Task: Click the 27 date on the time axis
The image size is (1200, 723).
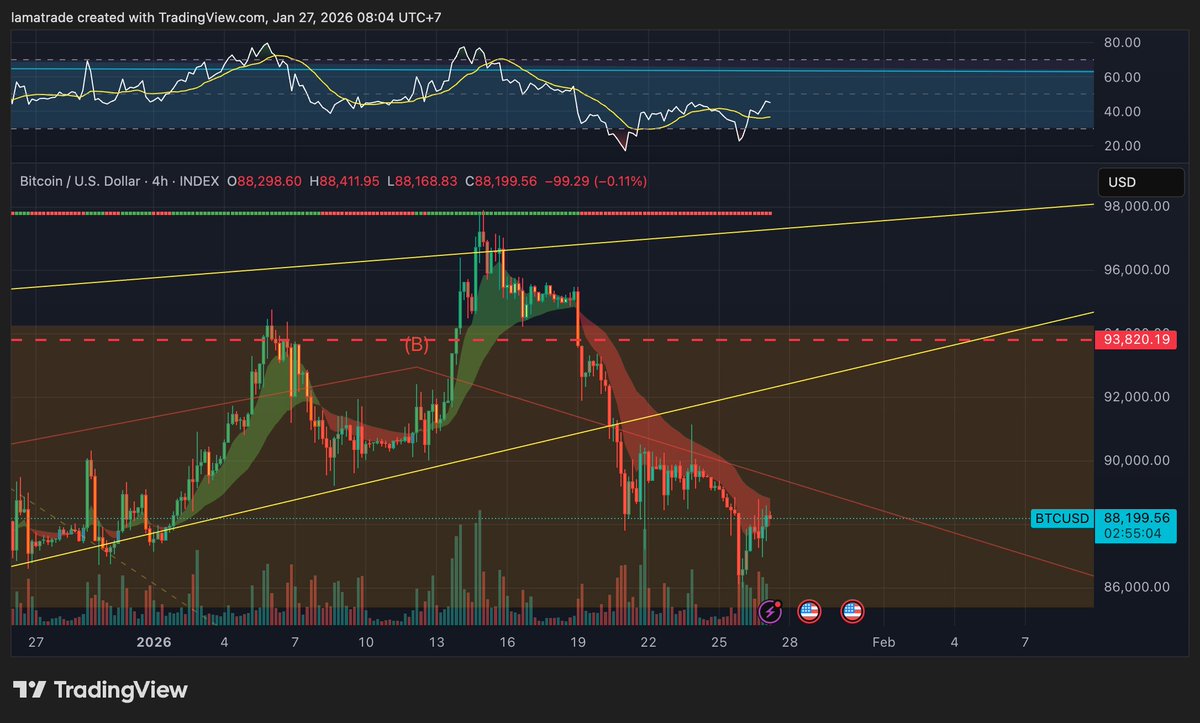Action: click(36, 642)
